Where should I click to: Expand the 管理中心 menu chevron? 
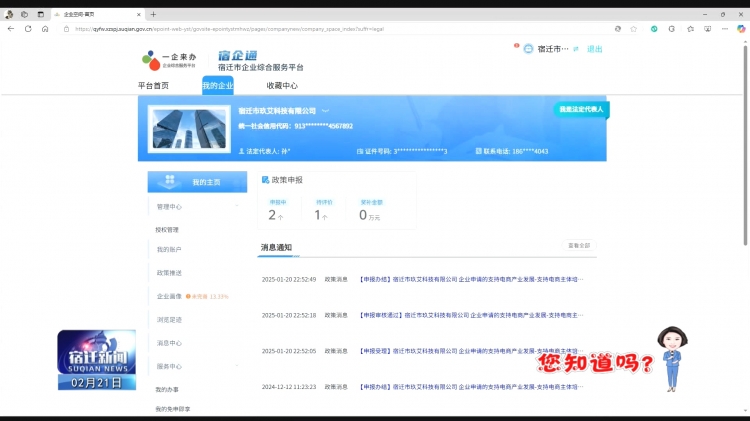(x=237, y=206)
